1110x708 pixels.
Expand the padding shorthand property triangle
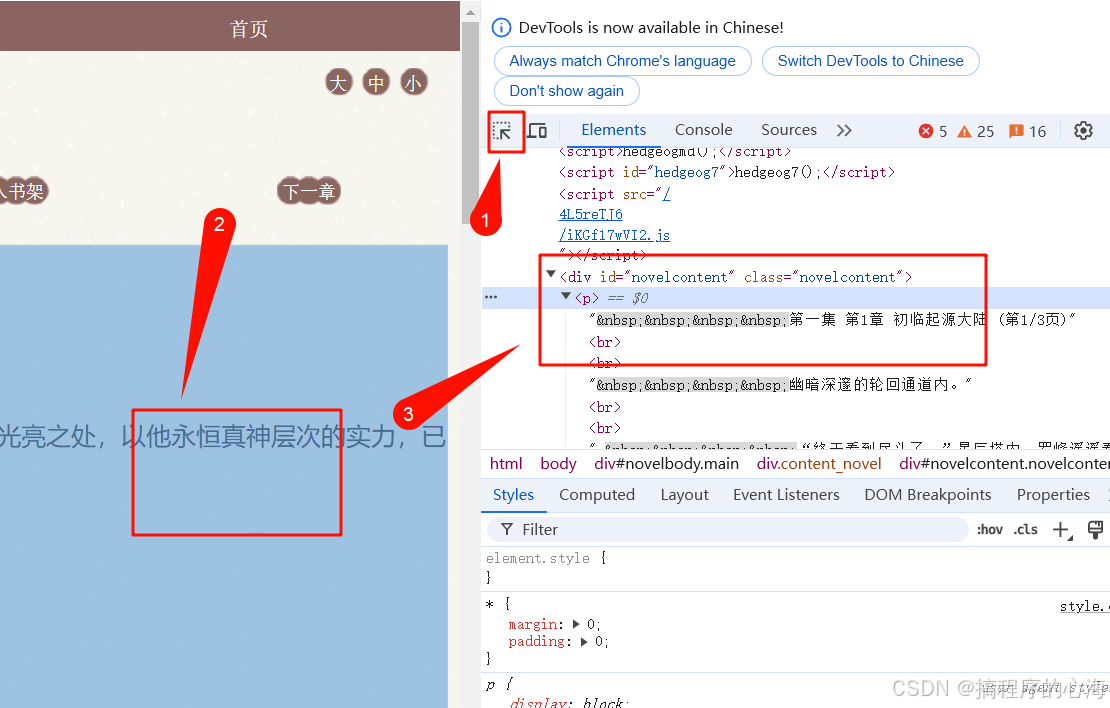(x=584, y=641)
